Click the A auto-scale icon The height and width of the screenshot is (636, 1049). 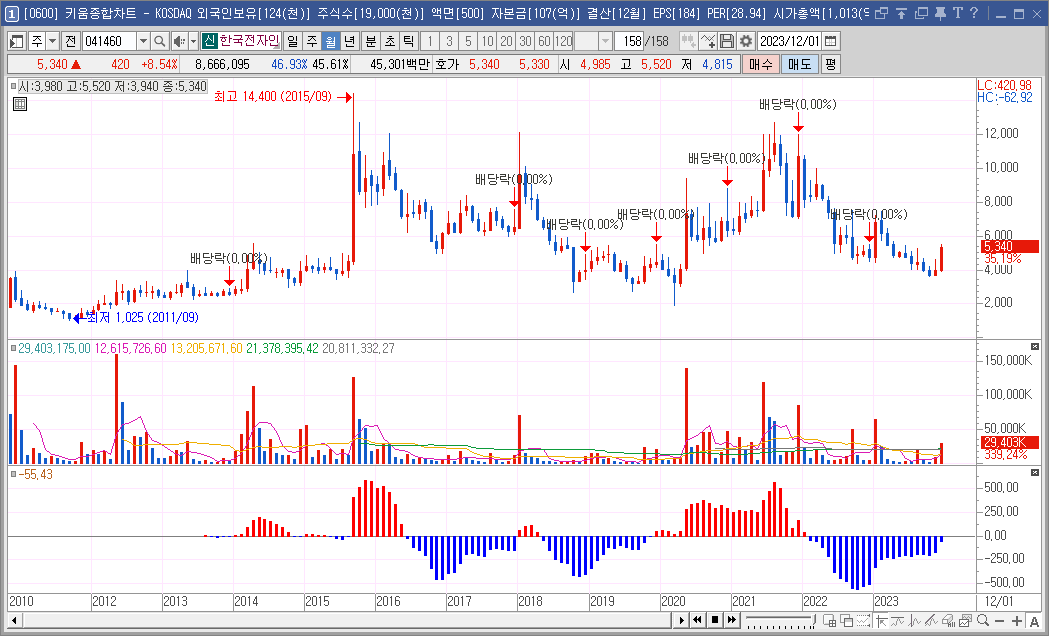coord(1034,621)
